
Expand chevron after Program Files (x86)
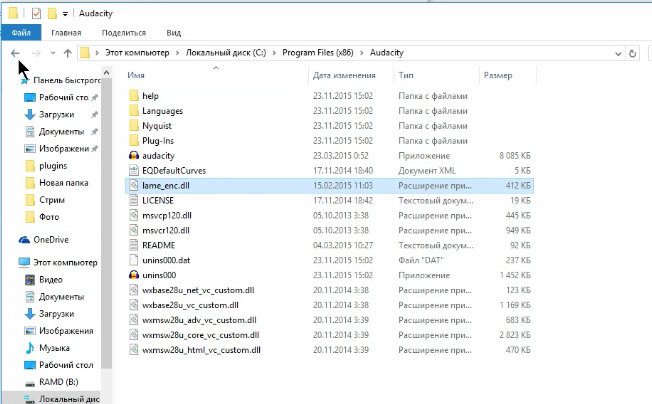click(x=361, y=53)
